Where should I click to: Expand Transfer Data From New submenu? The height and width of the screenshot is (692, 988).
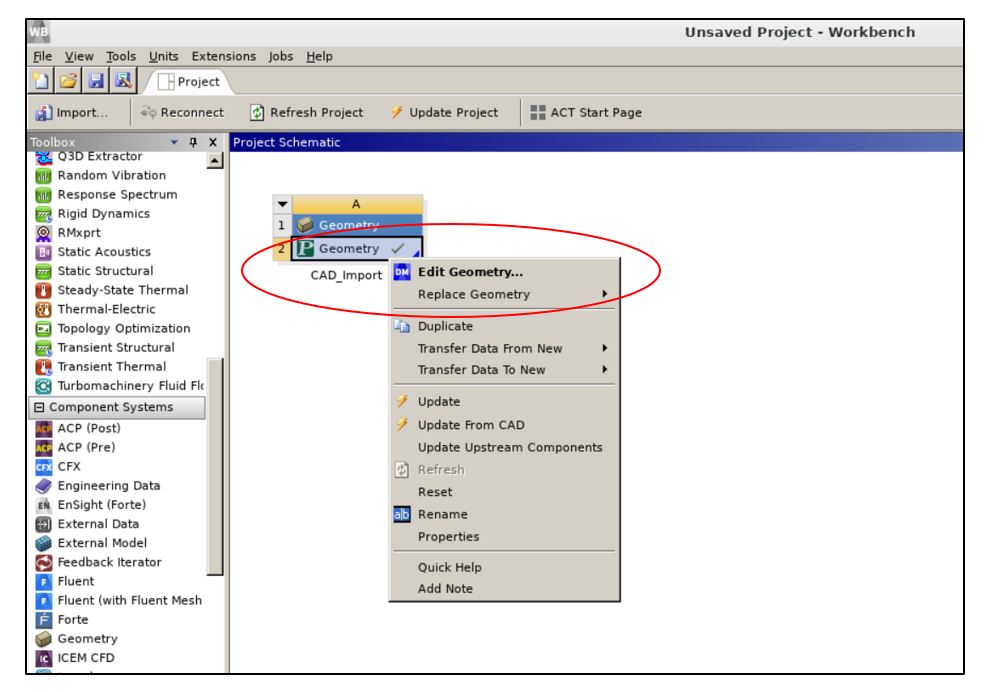click(504, 349)
